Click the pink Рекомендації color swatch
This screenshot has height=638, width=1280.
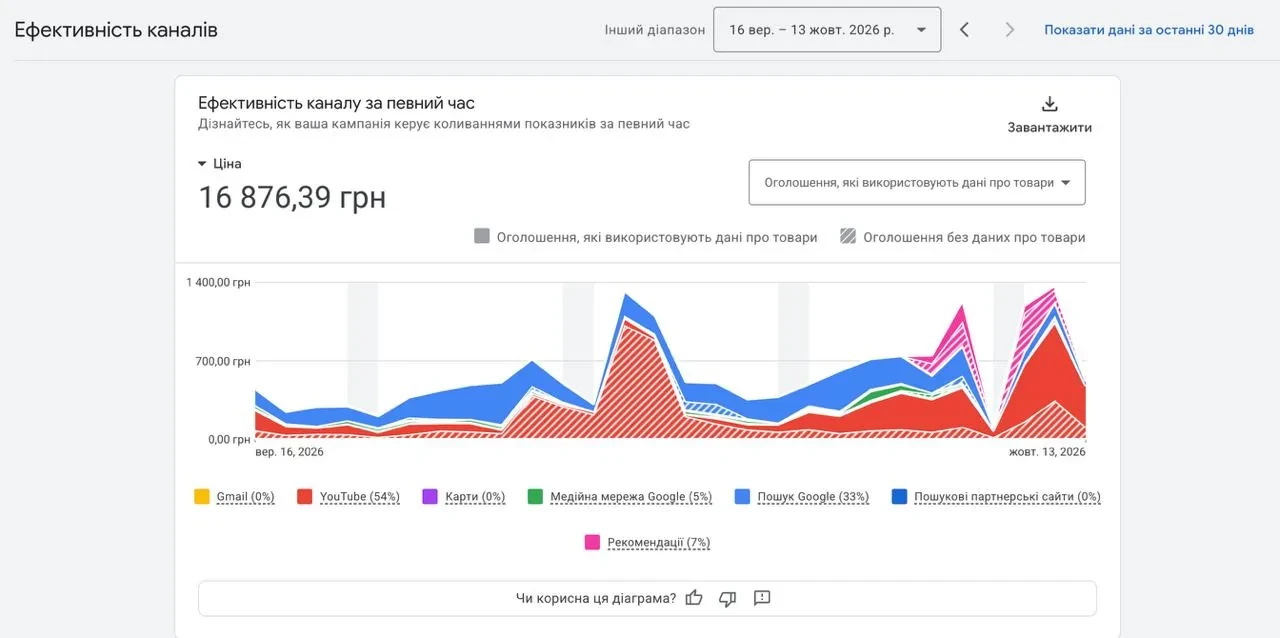coord(592,542)
